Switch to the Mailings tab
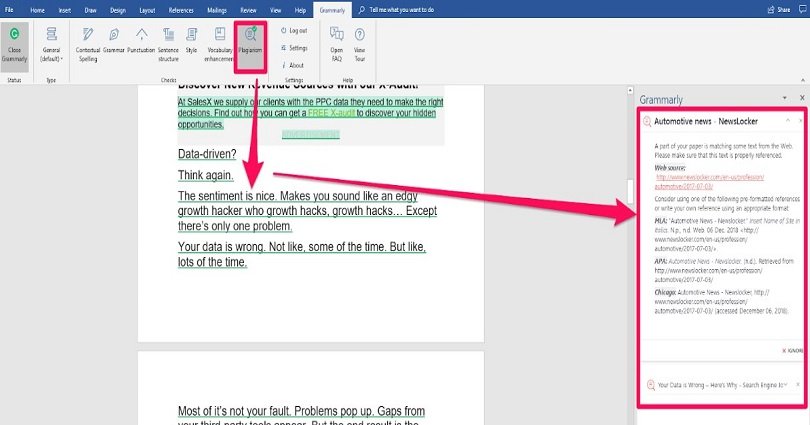Viewport: 810px width, 425px height. pos(217,10)
